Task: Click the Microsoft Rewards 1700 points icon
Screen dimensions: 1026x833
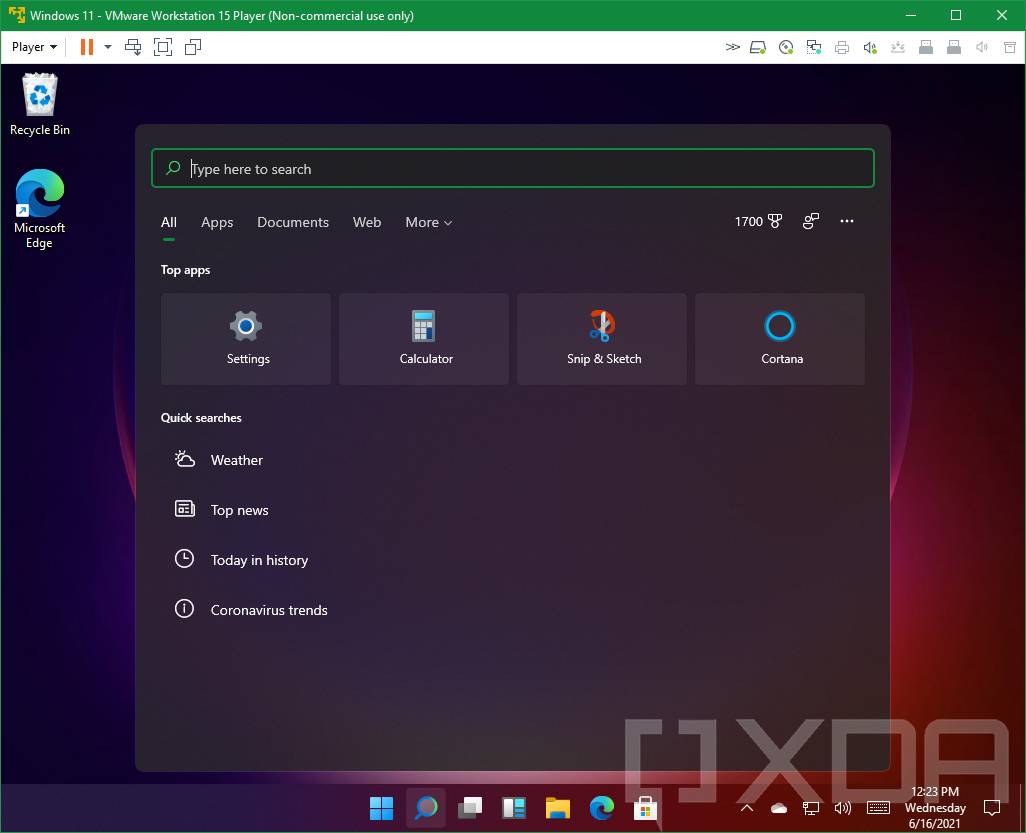Action: pos(758,221)
